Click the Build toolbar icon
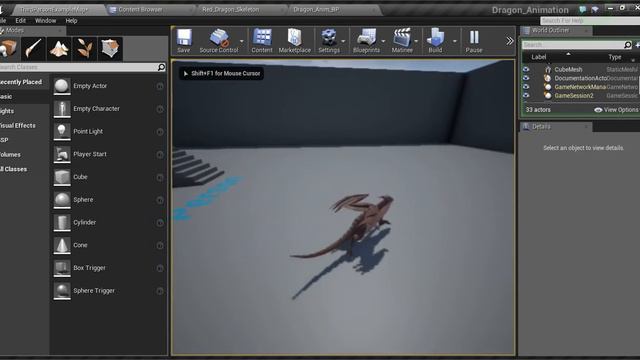 (x=435, y=41)
